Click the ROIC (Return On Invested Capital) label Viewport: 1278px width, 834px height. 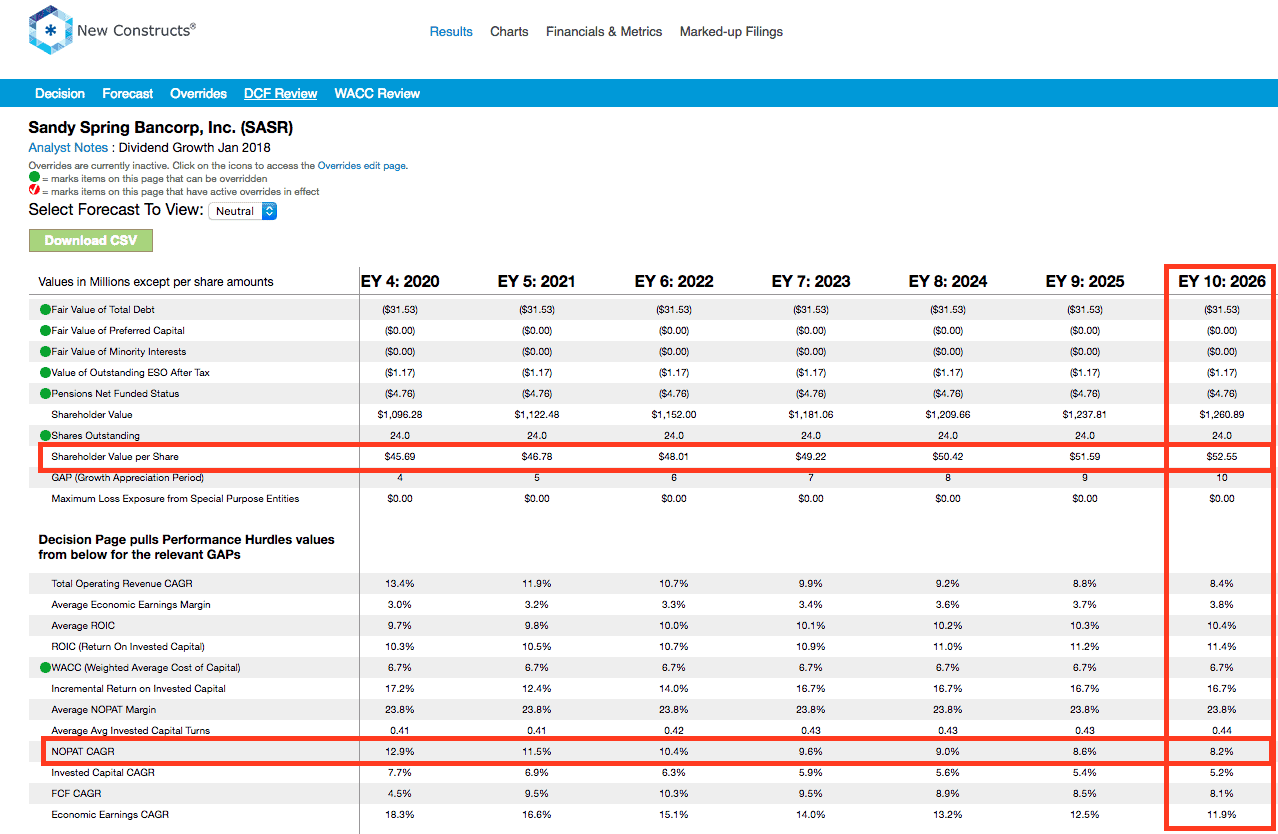click(128, 647)
